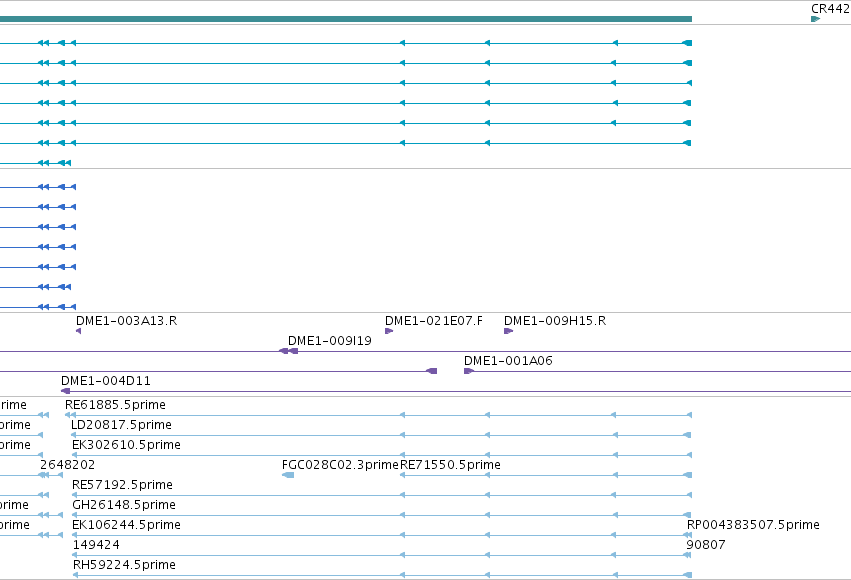Click the DME1-021E07.F label
851x580 pixels.
434,321
